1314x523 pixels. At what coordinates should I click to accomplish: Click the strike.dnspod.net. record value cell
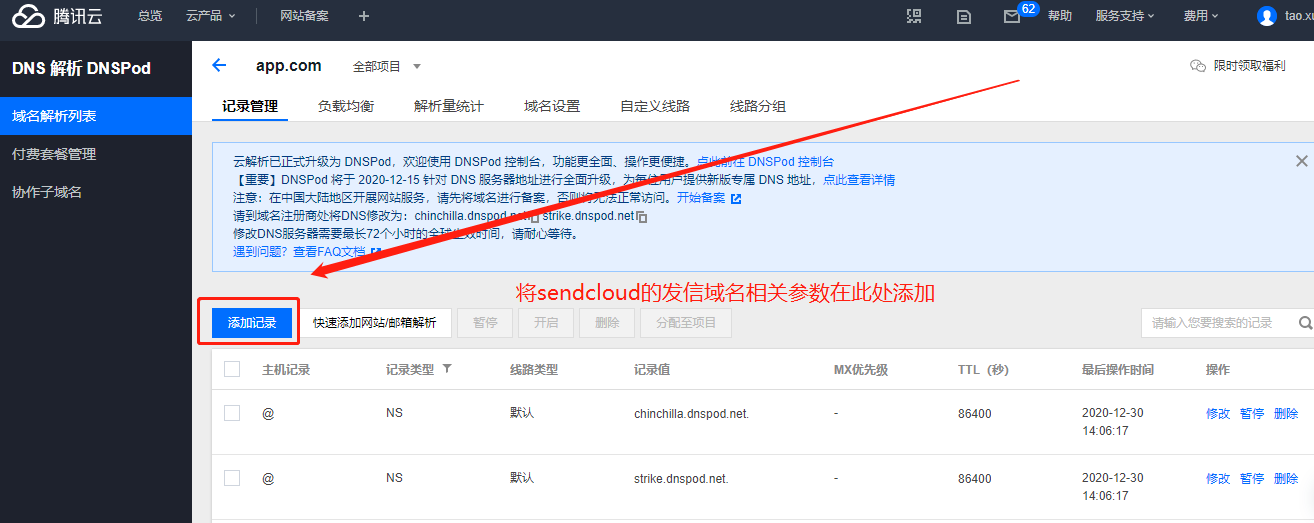[x=681, y=478]
